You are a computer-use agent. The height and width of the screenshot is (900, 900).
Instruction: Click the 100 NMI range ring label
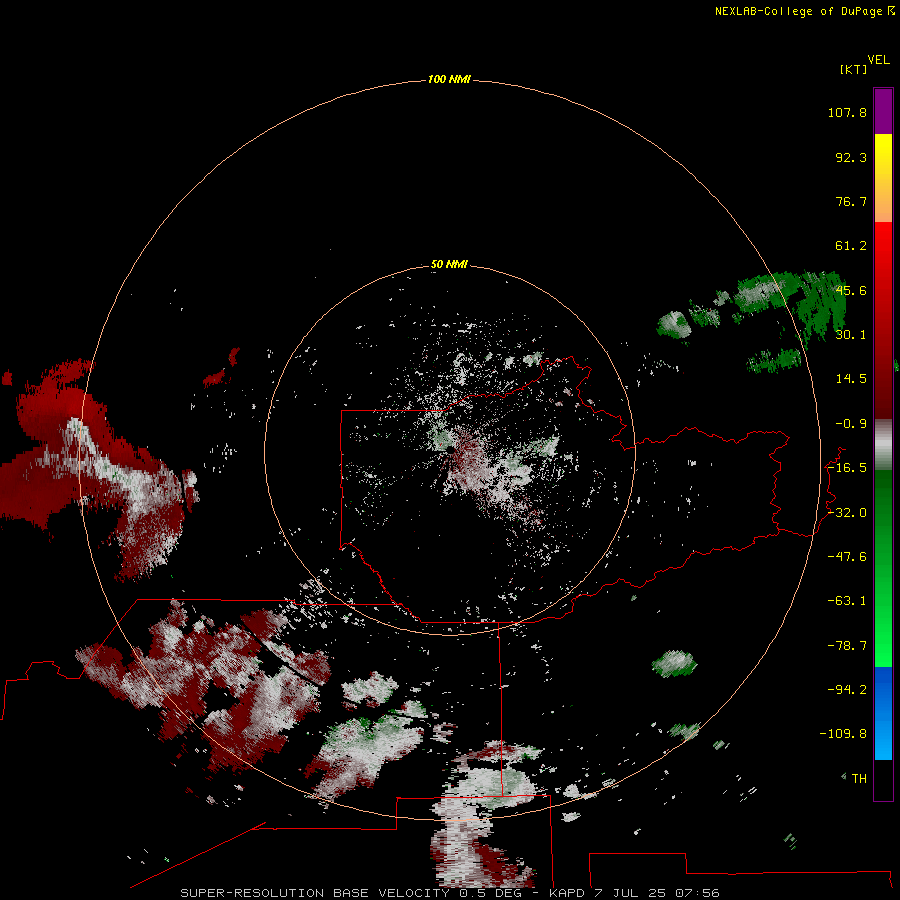(449, 79)
